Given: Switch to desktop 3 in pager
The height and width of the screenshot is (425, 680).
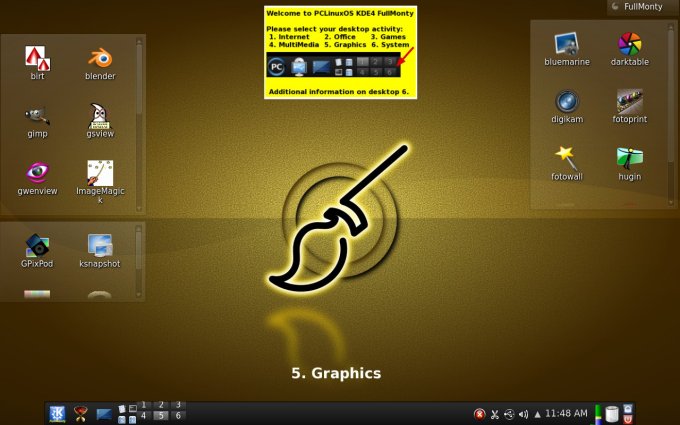Looking at the screenshot, I should [178, 405].
